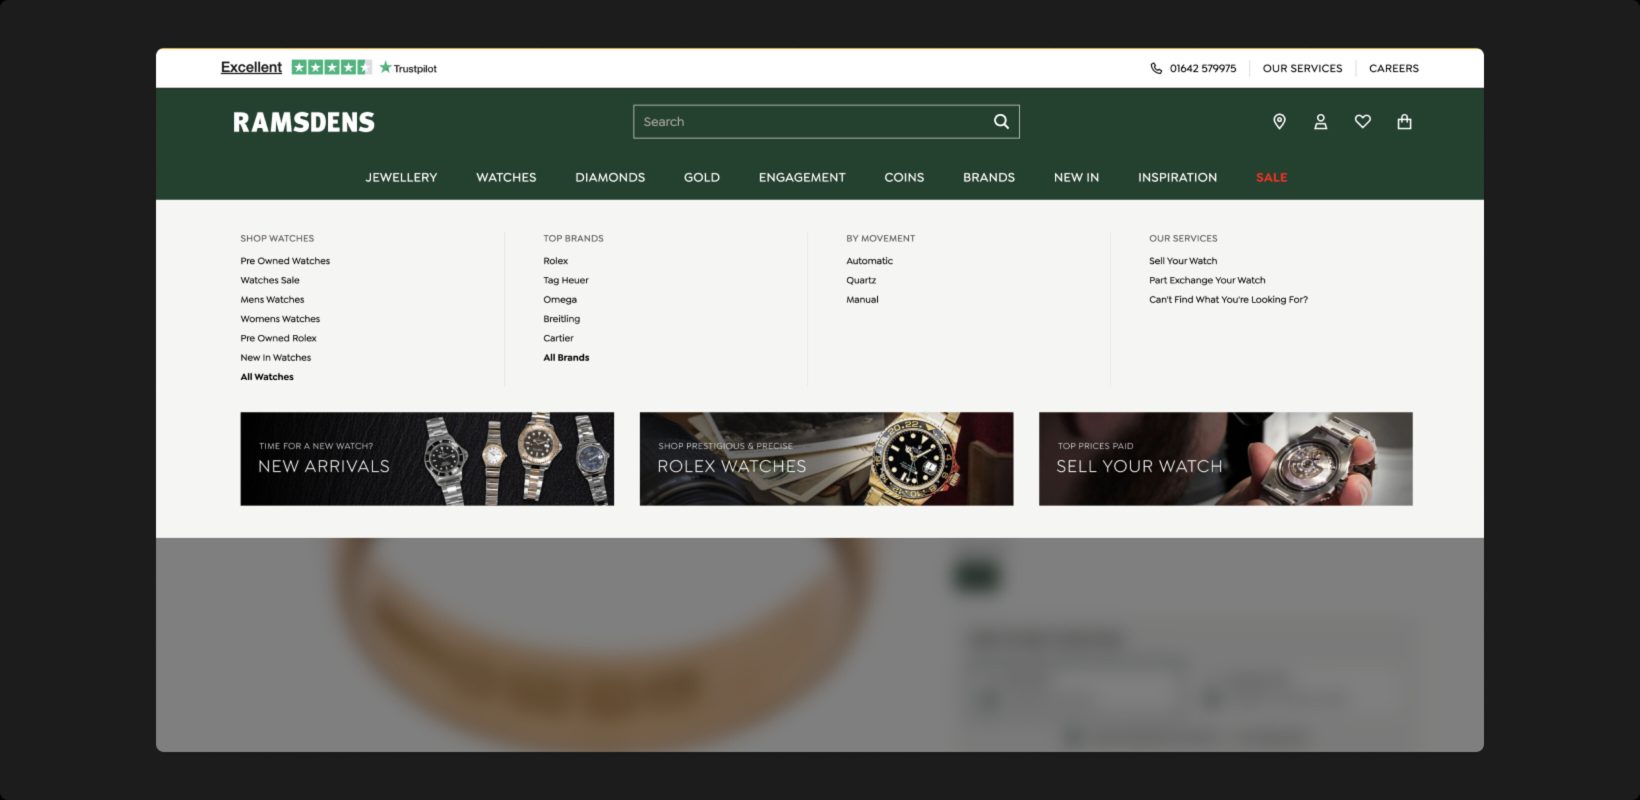Click the search magnifier icon
1640x800 pixels.
(1001, 122)
